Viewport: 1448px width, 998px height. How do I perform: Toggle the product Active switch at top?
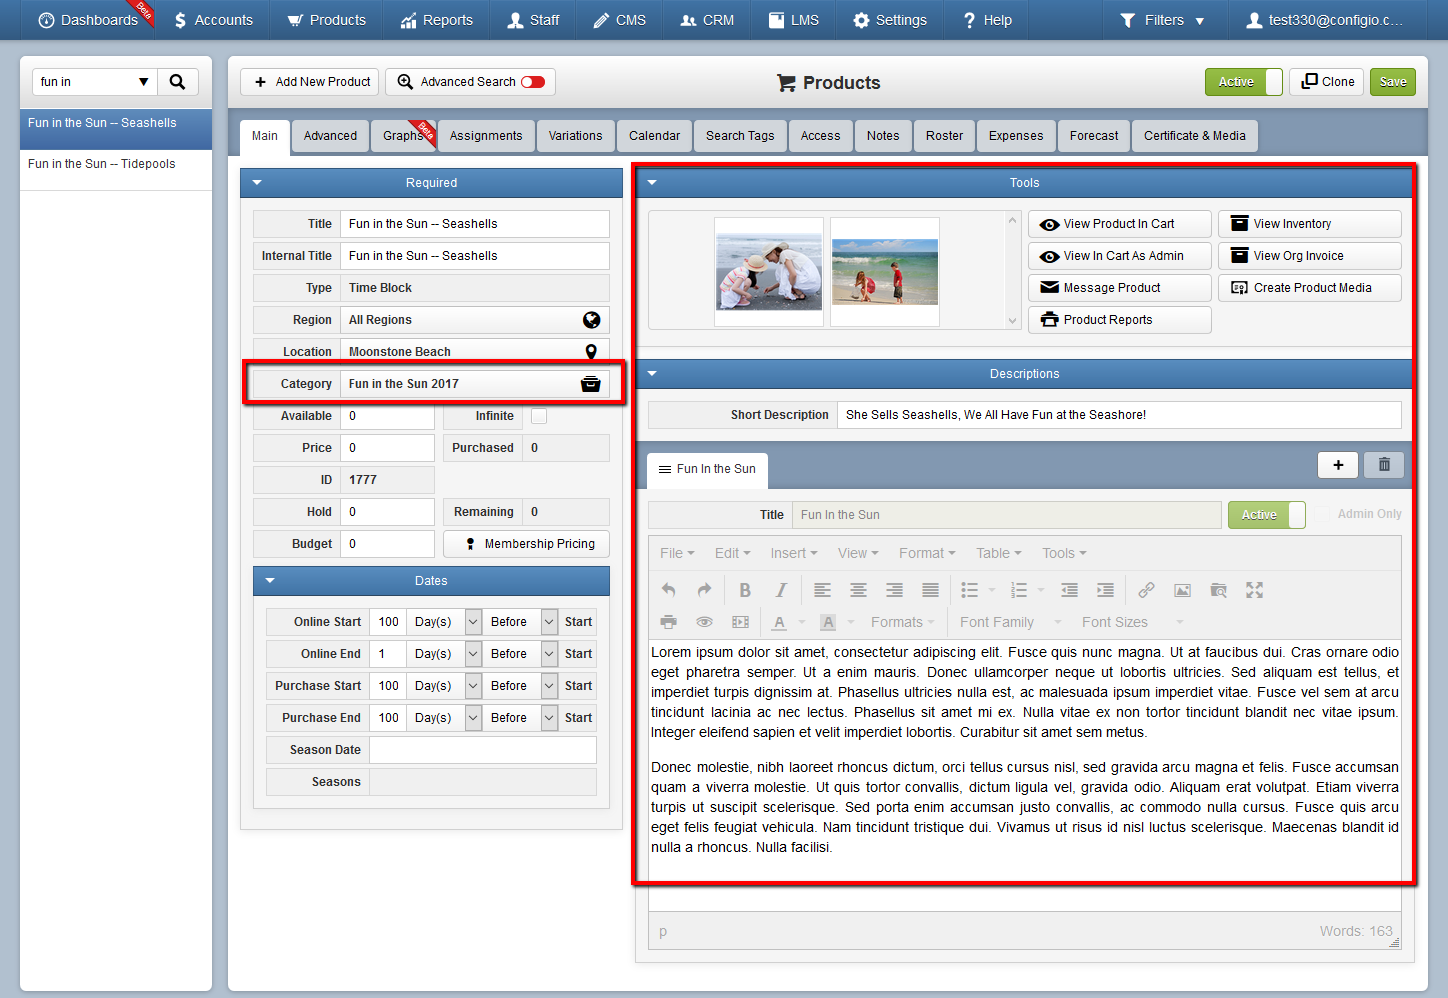[1243, 82]
